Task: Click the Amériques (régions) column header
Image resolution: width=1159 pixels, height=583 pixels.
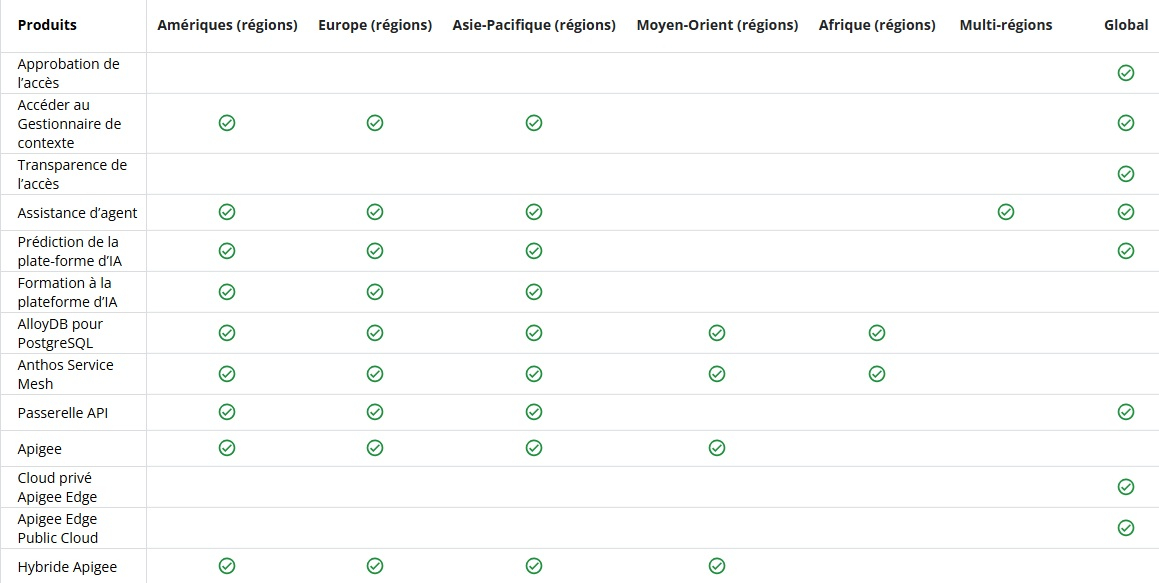Action: tap(227, 25)
